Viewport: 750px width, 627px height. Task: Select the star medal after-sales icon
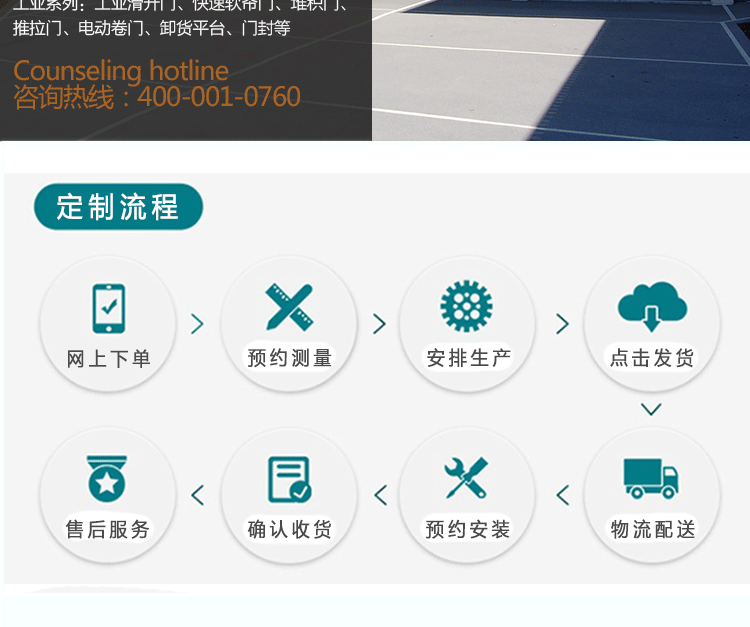(107, 478)
